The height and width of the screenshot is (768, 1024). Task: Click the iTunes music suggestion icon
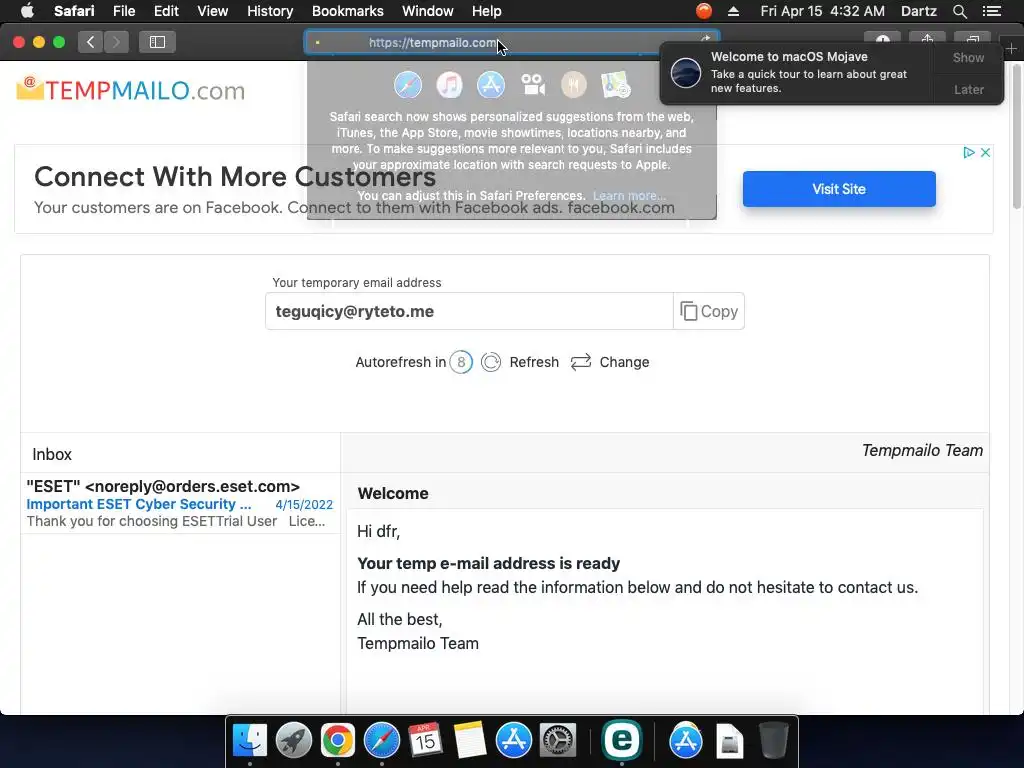449,85
